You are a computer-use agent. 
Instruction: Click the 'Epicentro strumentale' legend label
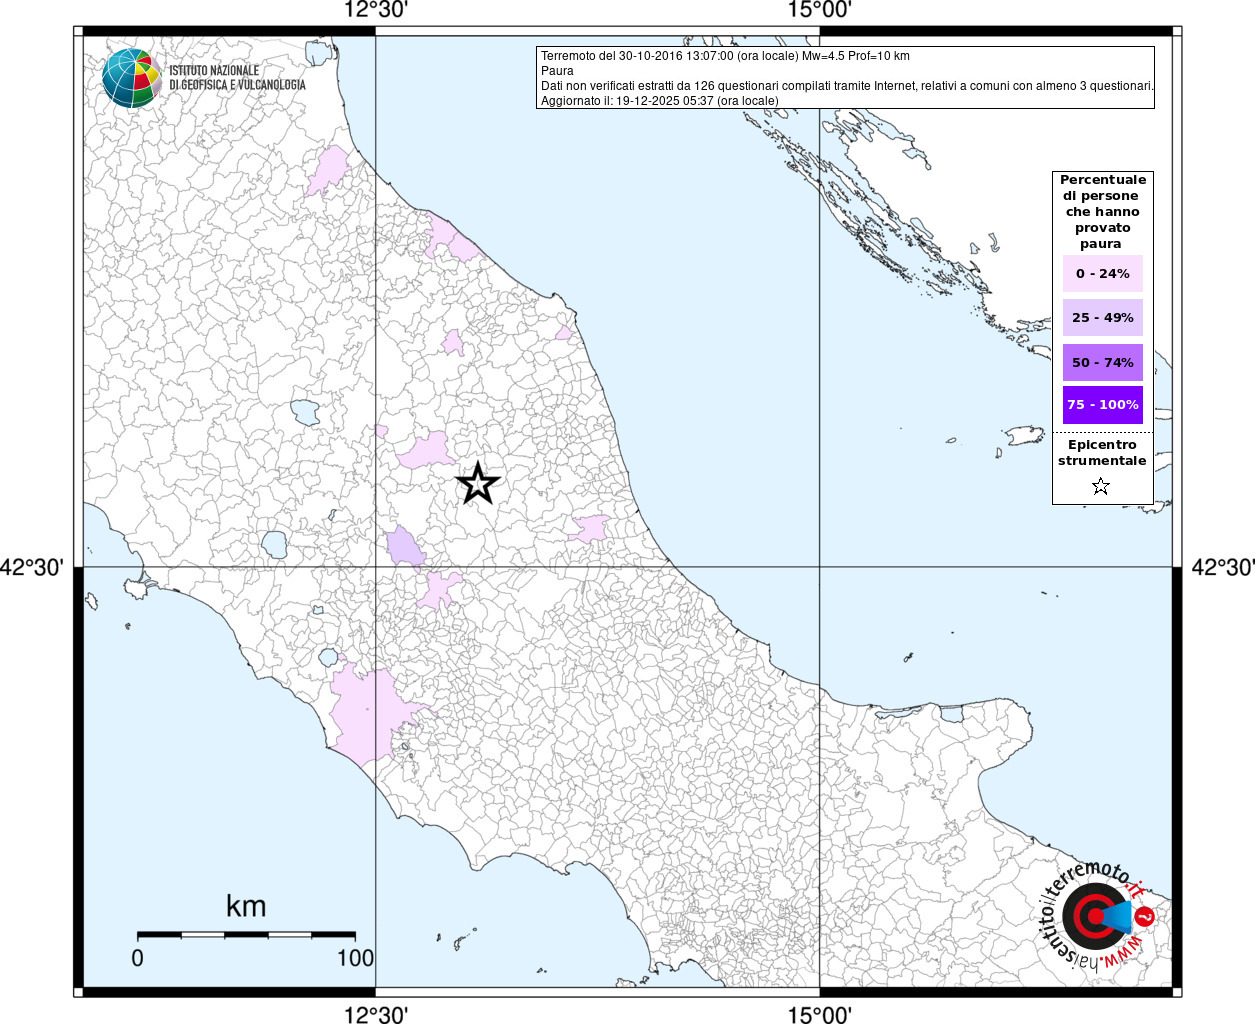click(x=1102, y=453)
